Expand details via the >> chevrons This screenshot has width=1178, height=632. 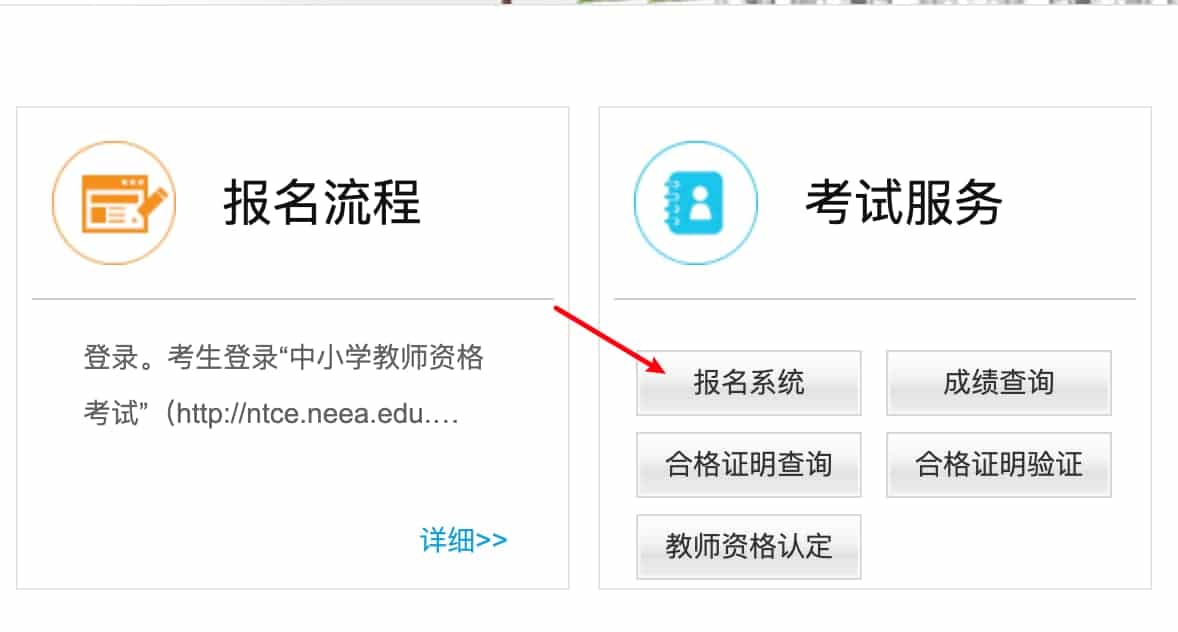tap(491, 541)
